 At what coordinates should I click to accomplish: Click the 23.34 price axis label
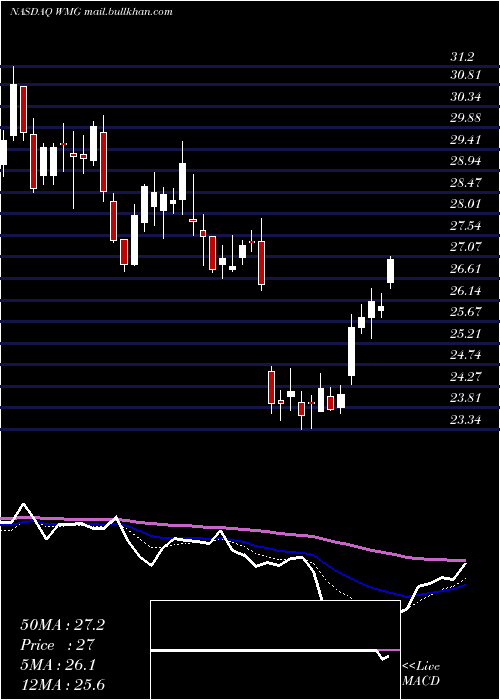point(466,419)
